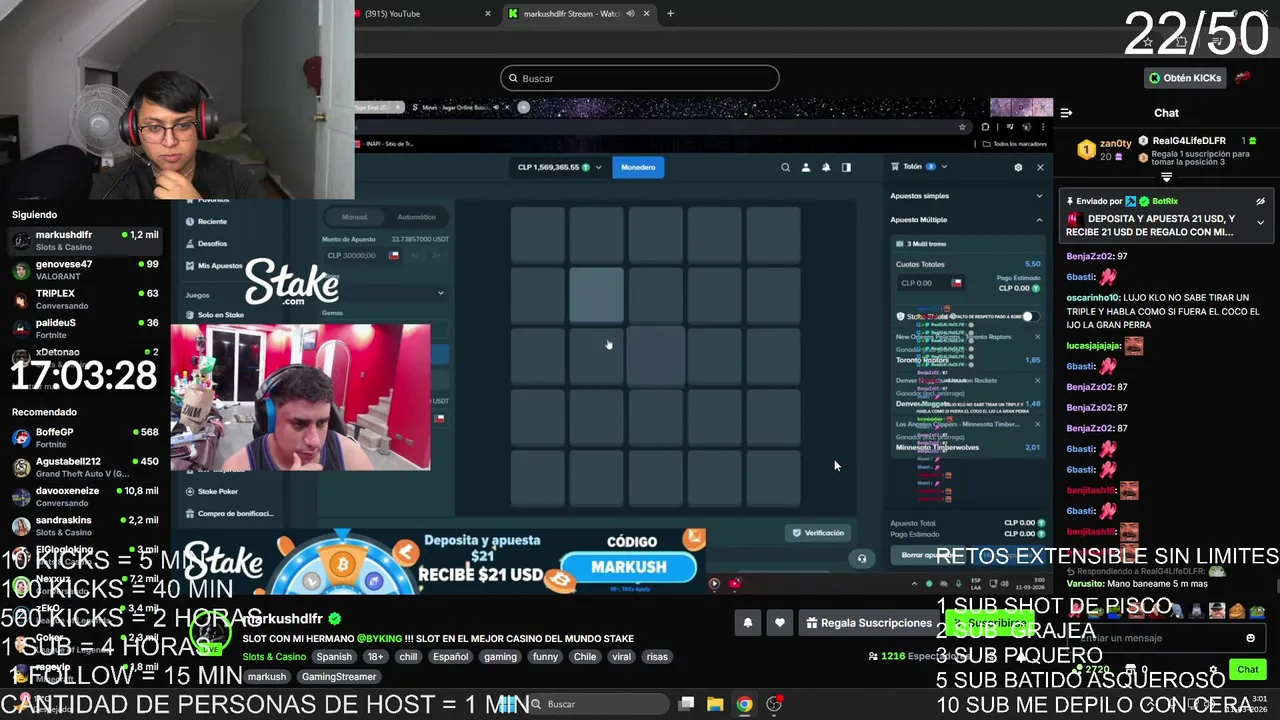Screen dimensions: 1280x720
Task: Select the Manual betting mode tab
Action: pyautogui.click(x=355, y=217)
